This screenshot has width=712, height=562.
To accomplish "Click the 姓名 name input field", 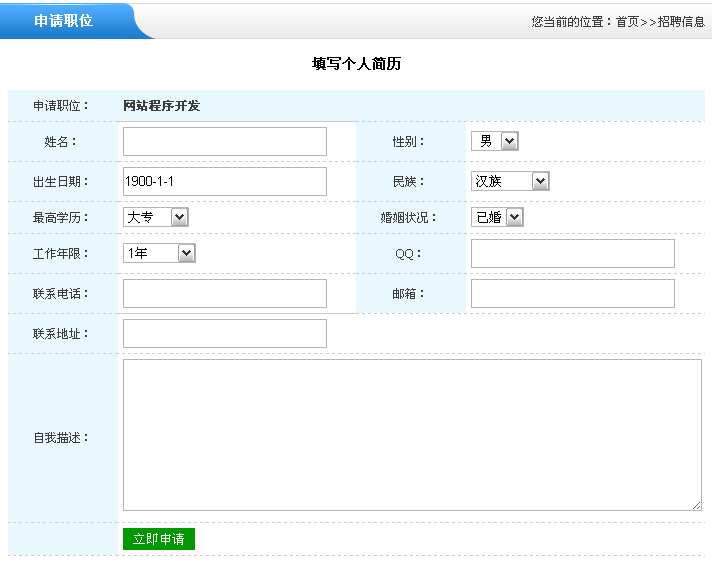I will point(224,142).
